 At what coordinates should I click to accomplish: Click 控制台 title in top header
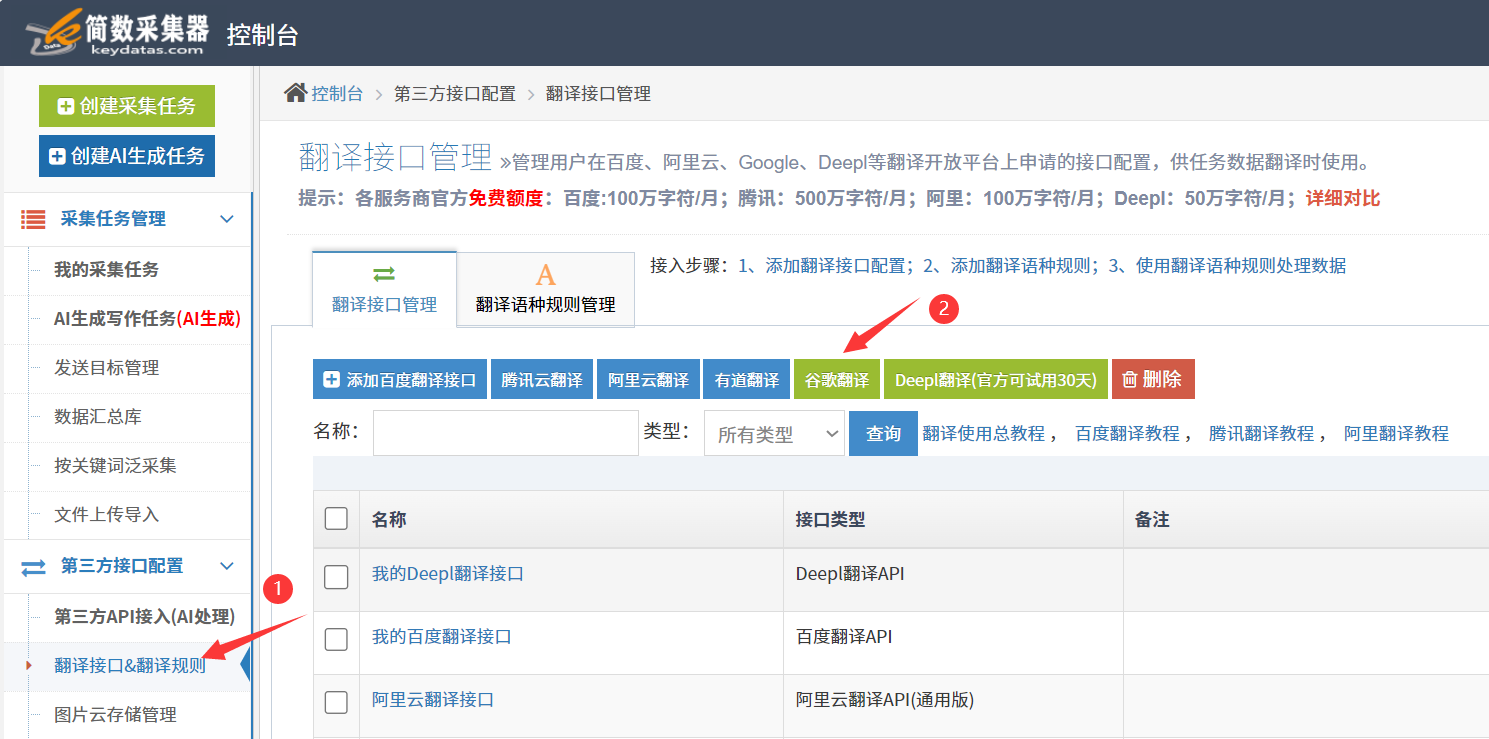[263, 35]
